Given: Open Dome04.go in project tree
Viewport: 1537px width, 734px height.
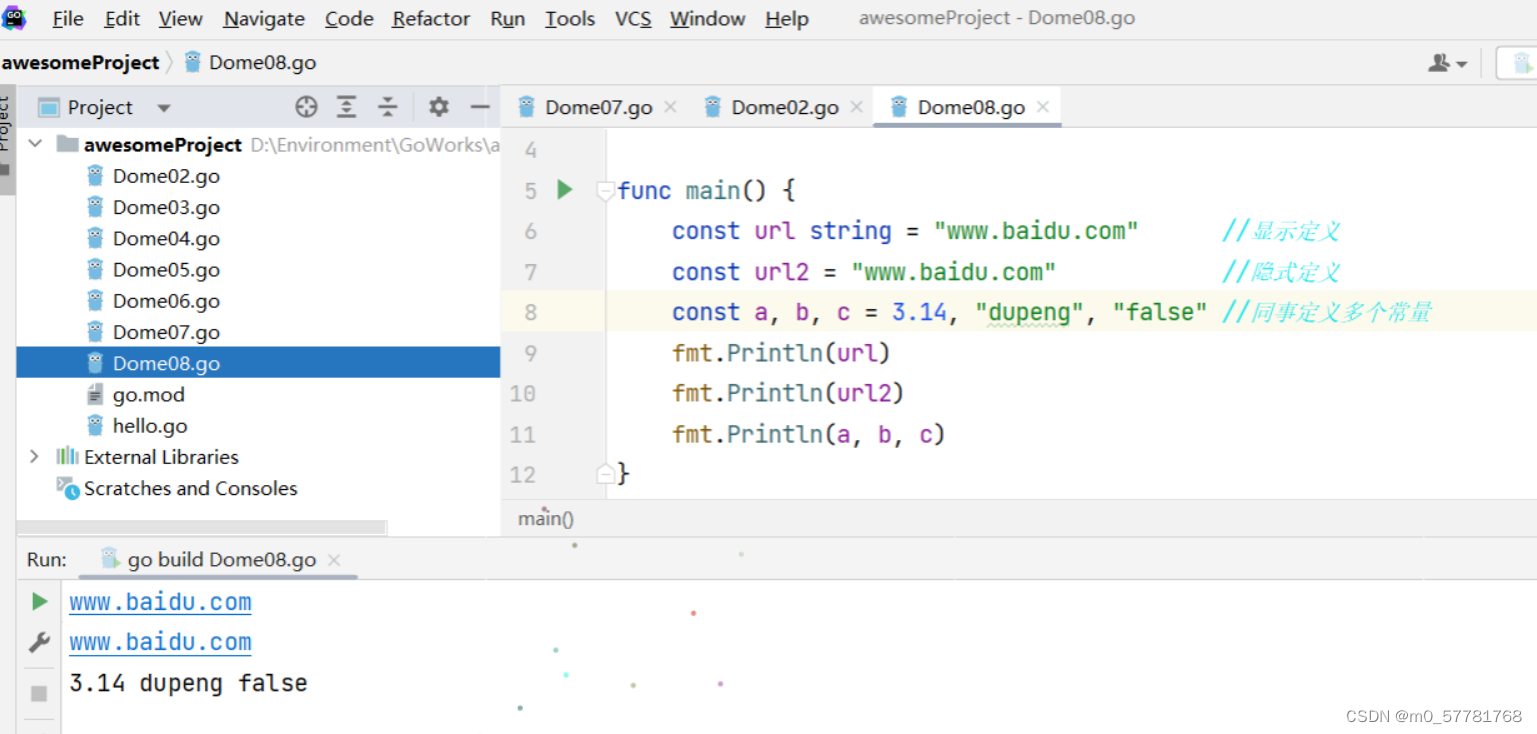Looking at the screenshot, I should (166, 238).
